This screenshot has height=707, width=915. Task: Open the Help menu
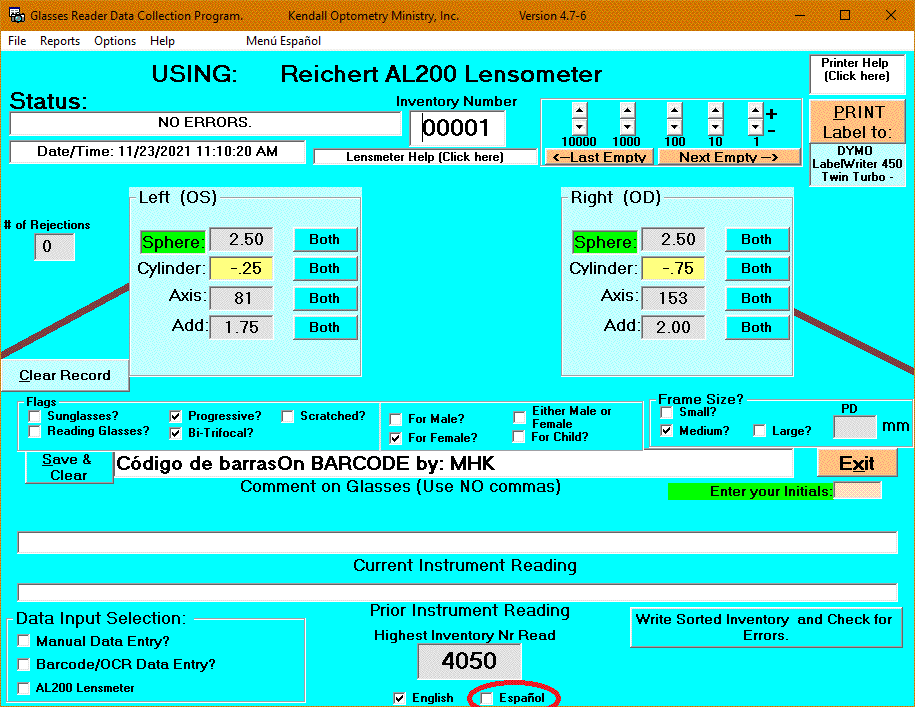point(162,41)
